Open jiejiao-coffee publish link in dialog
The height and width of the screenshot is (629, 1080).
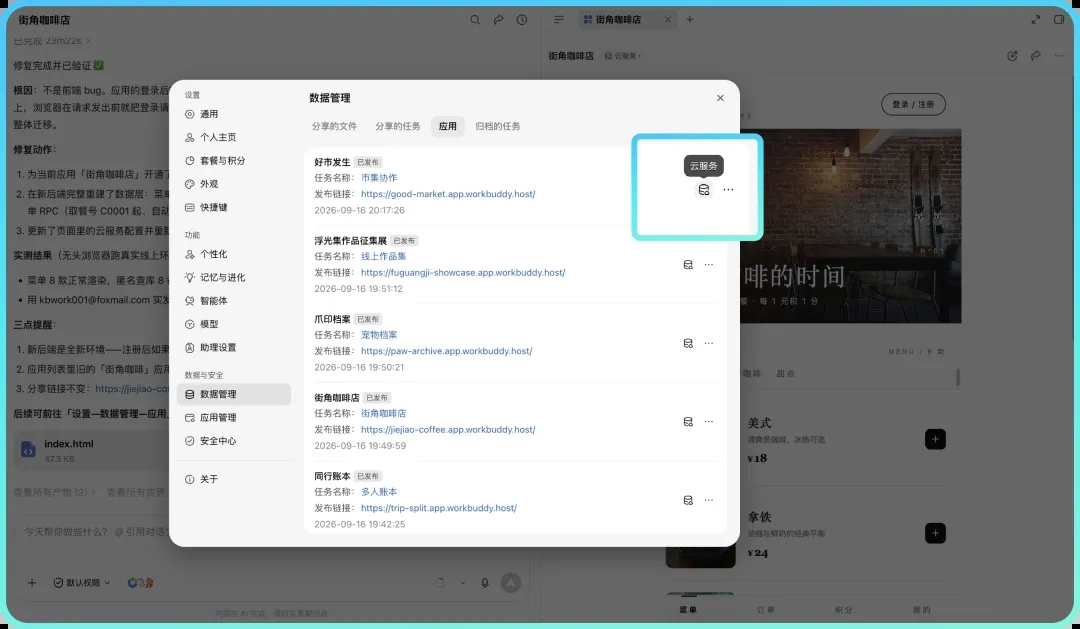click(x=448, y=430)
